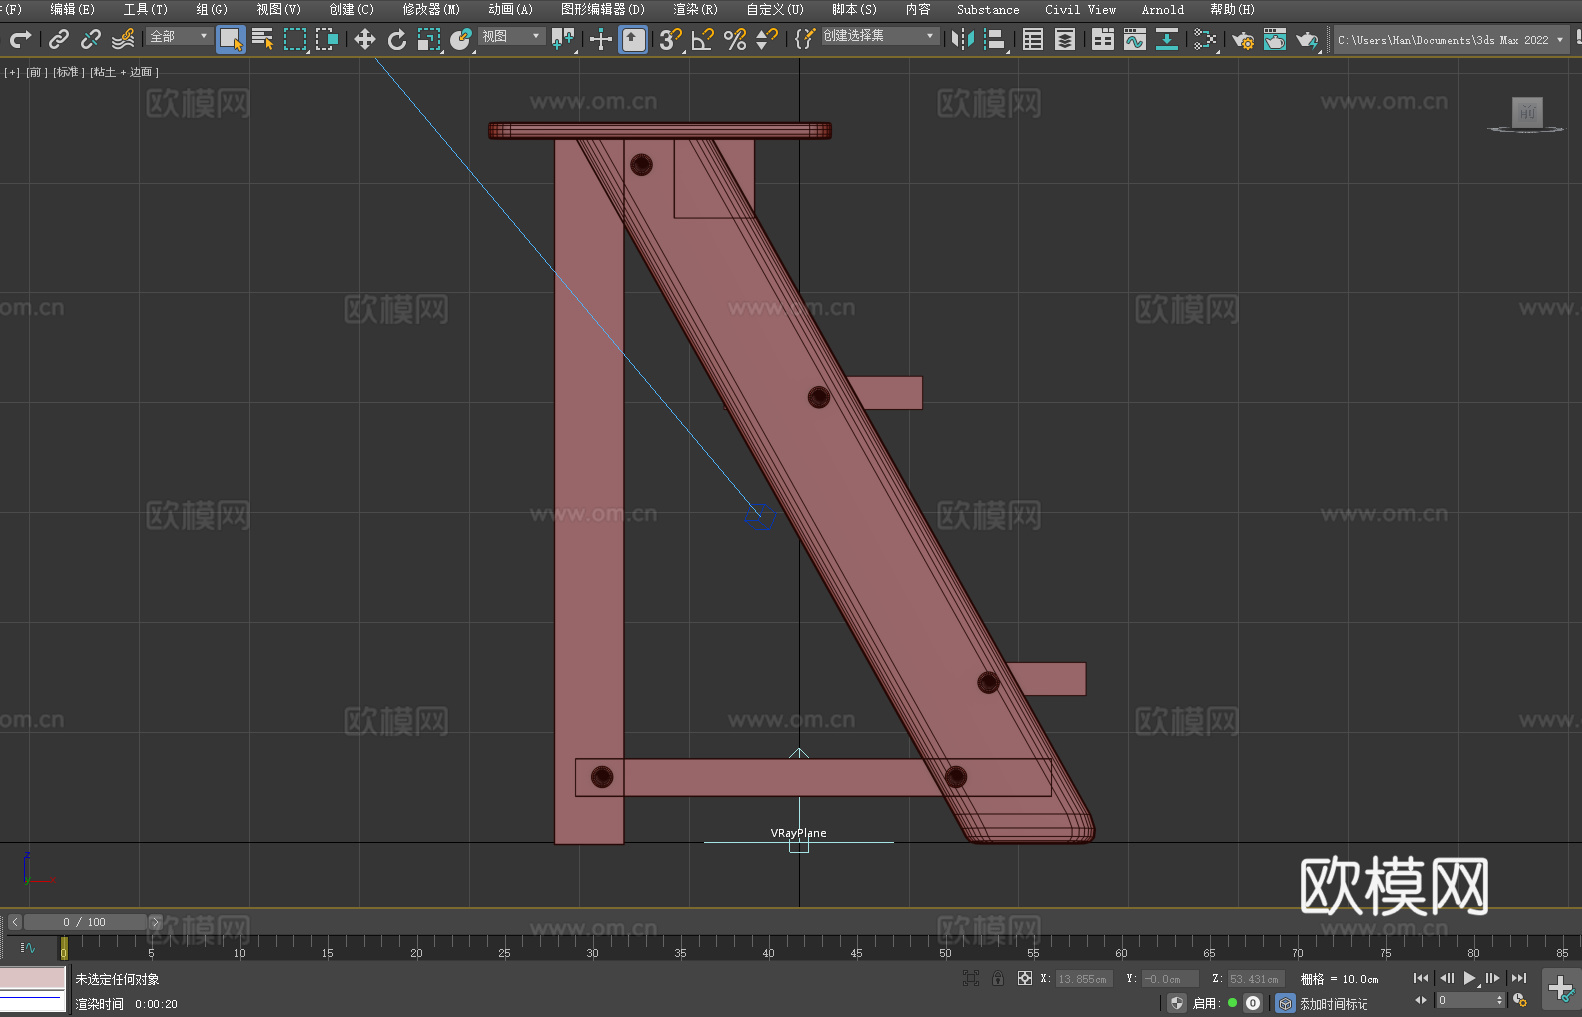Click the Mirror tool icon
The width and height of the screenshot is (1582, 1017).
(963, 39)
